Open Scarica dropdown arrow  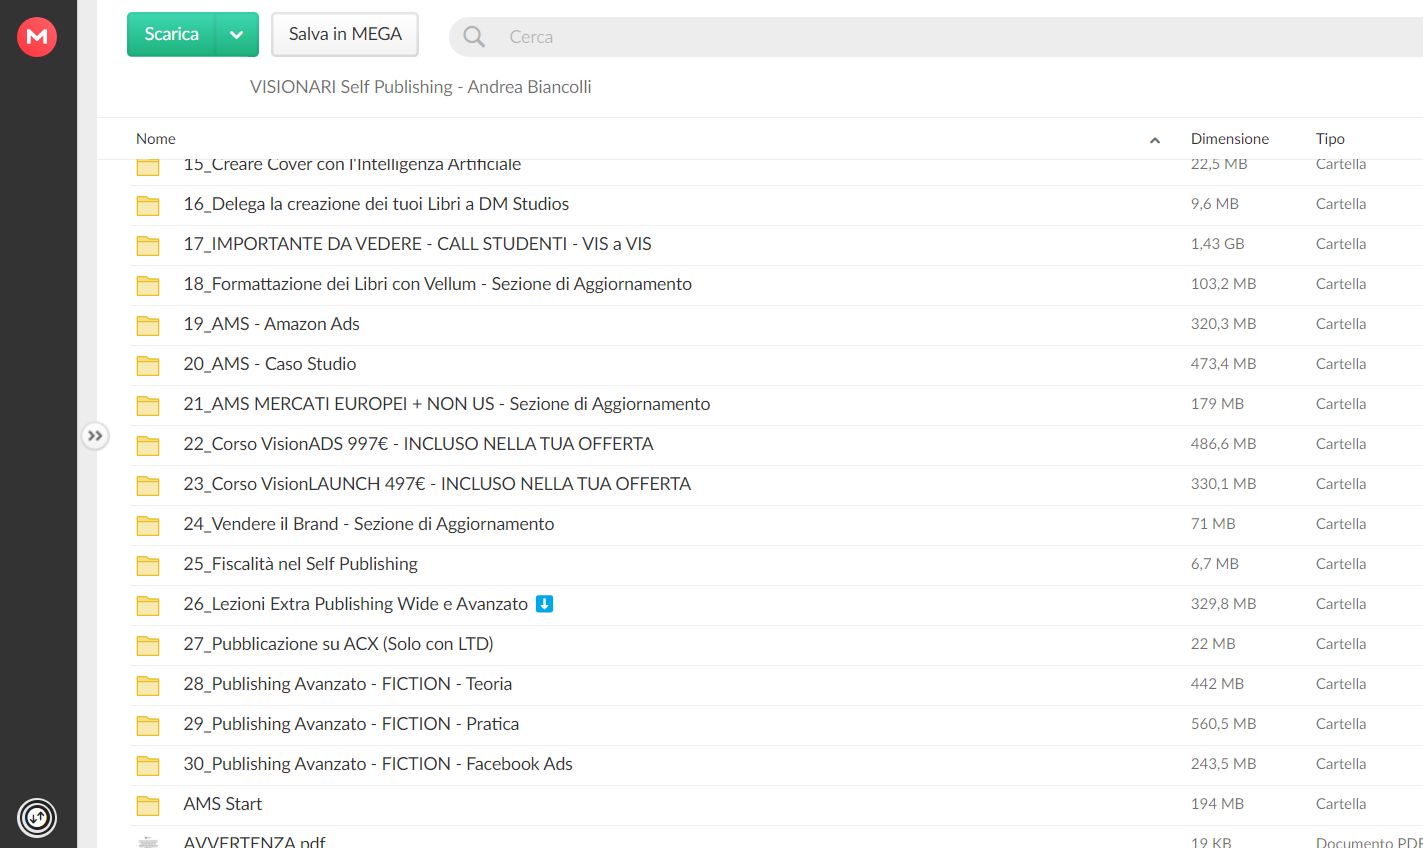pos(237,35)
